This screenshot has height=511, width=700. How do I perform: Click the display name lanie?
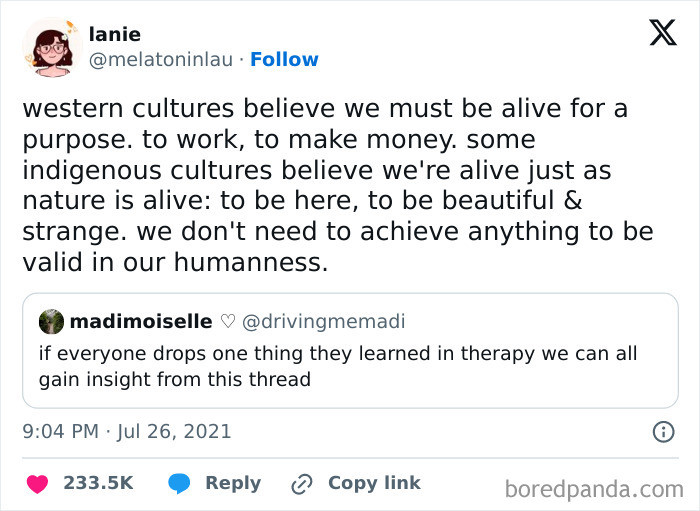click(113, 34)
